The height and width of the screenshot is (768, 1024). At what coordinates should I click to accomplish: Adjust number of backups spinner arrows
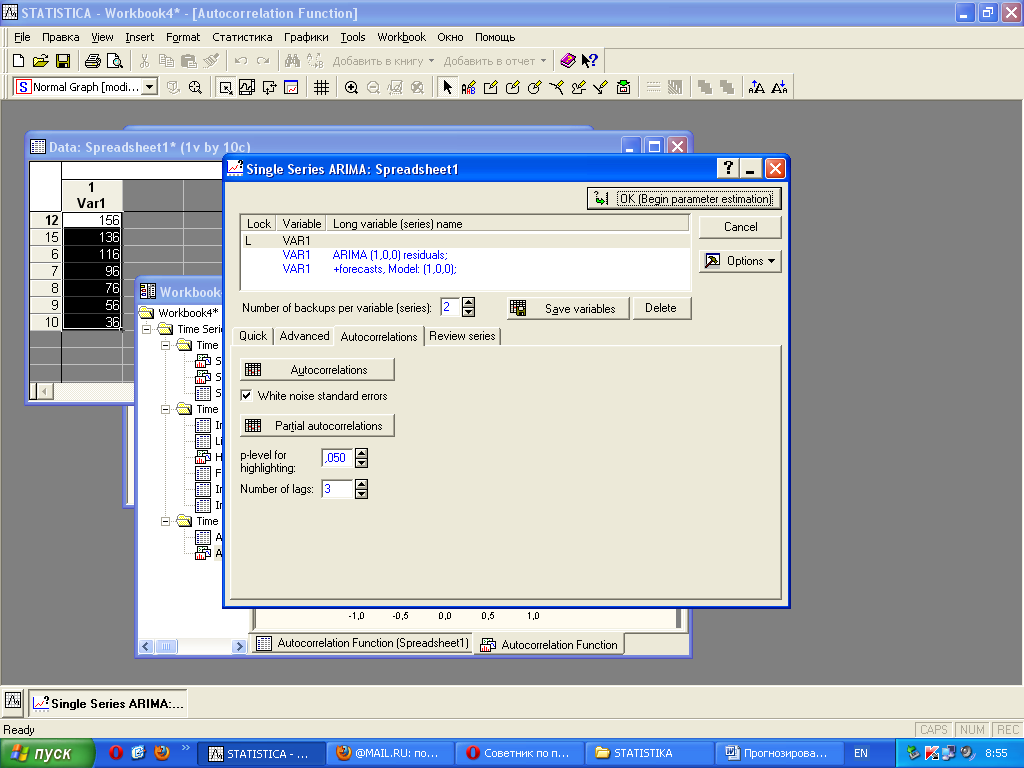point(468,307)
